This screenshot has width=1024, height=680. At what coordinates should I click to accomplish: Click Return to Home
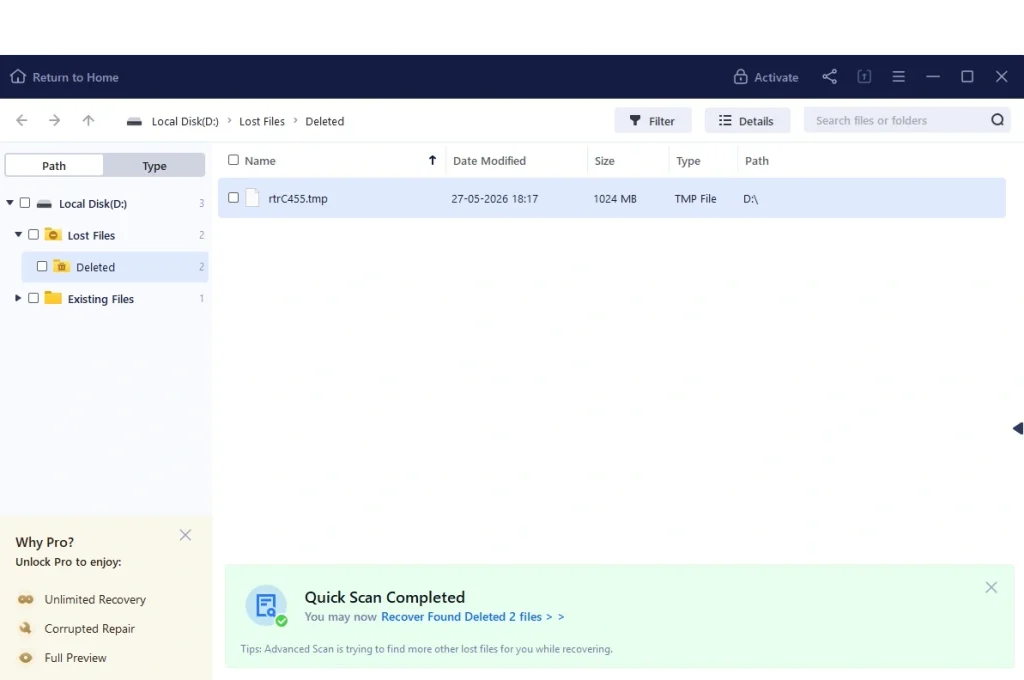(x=64, y=76)
